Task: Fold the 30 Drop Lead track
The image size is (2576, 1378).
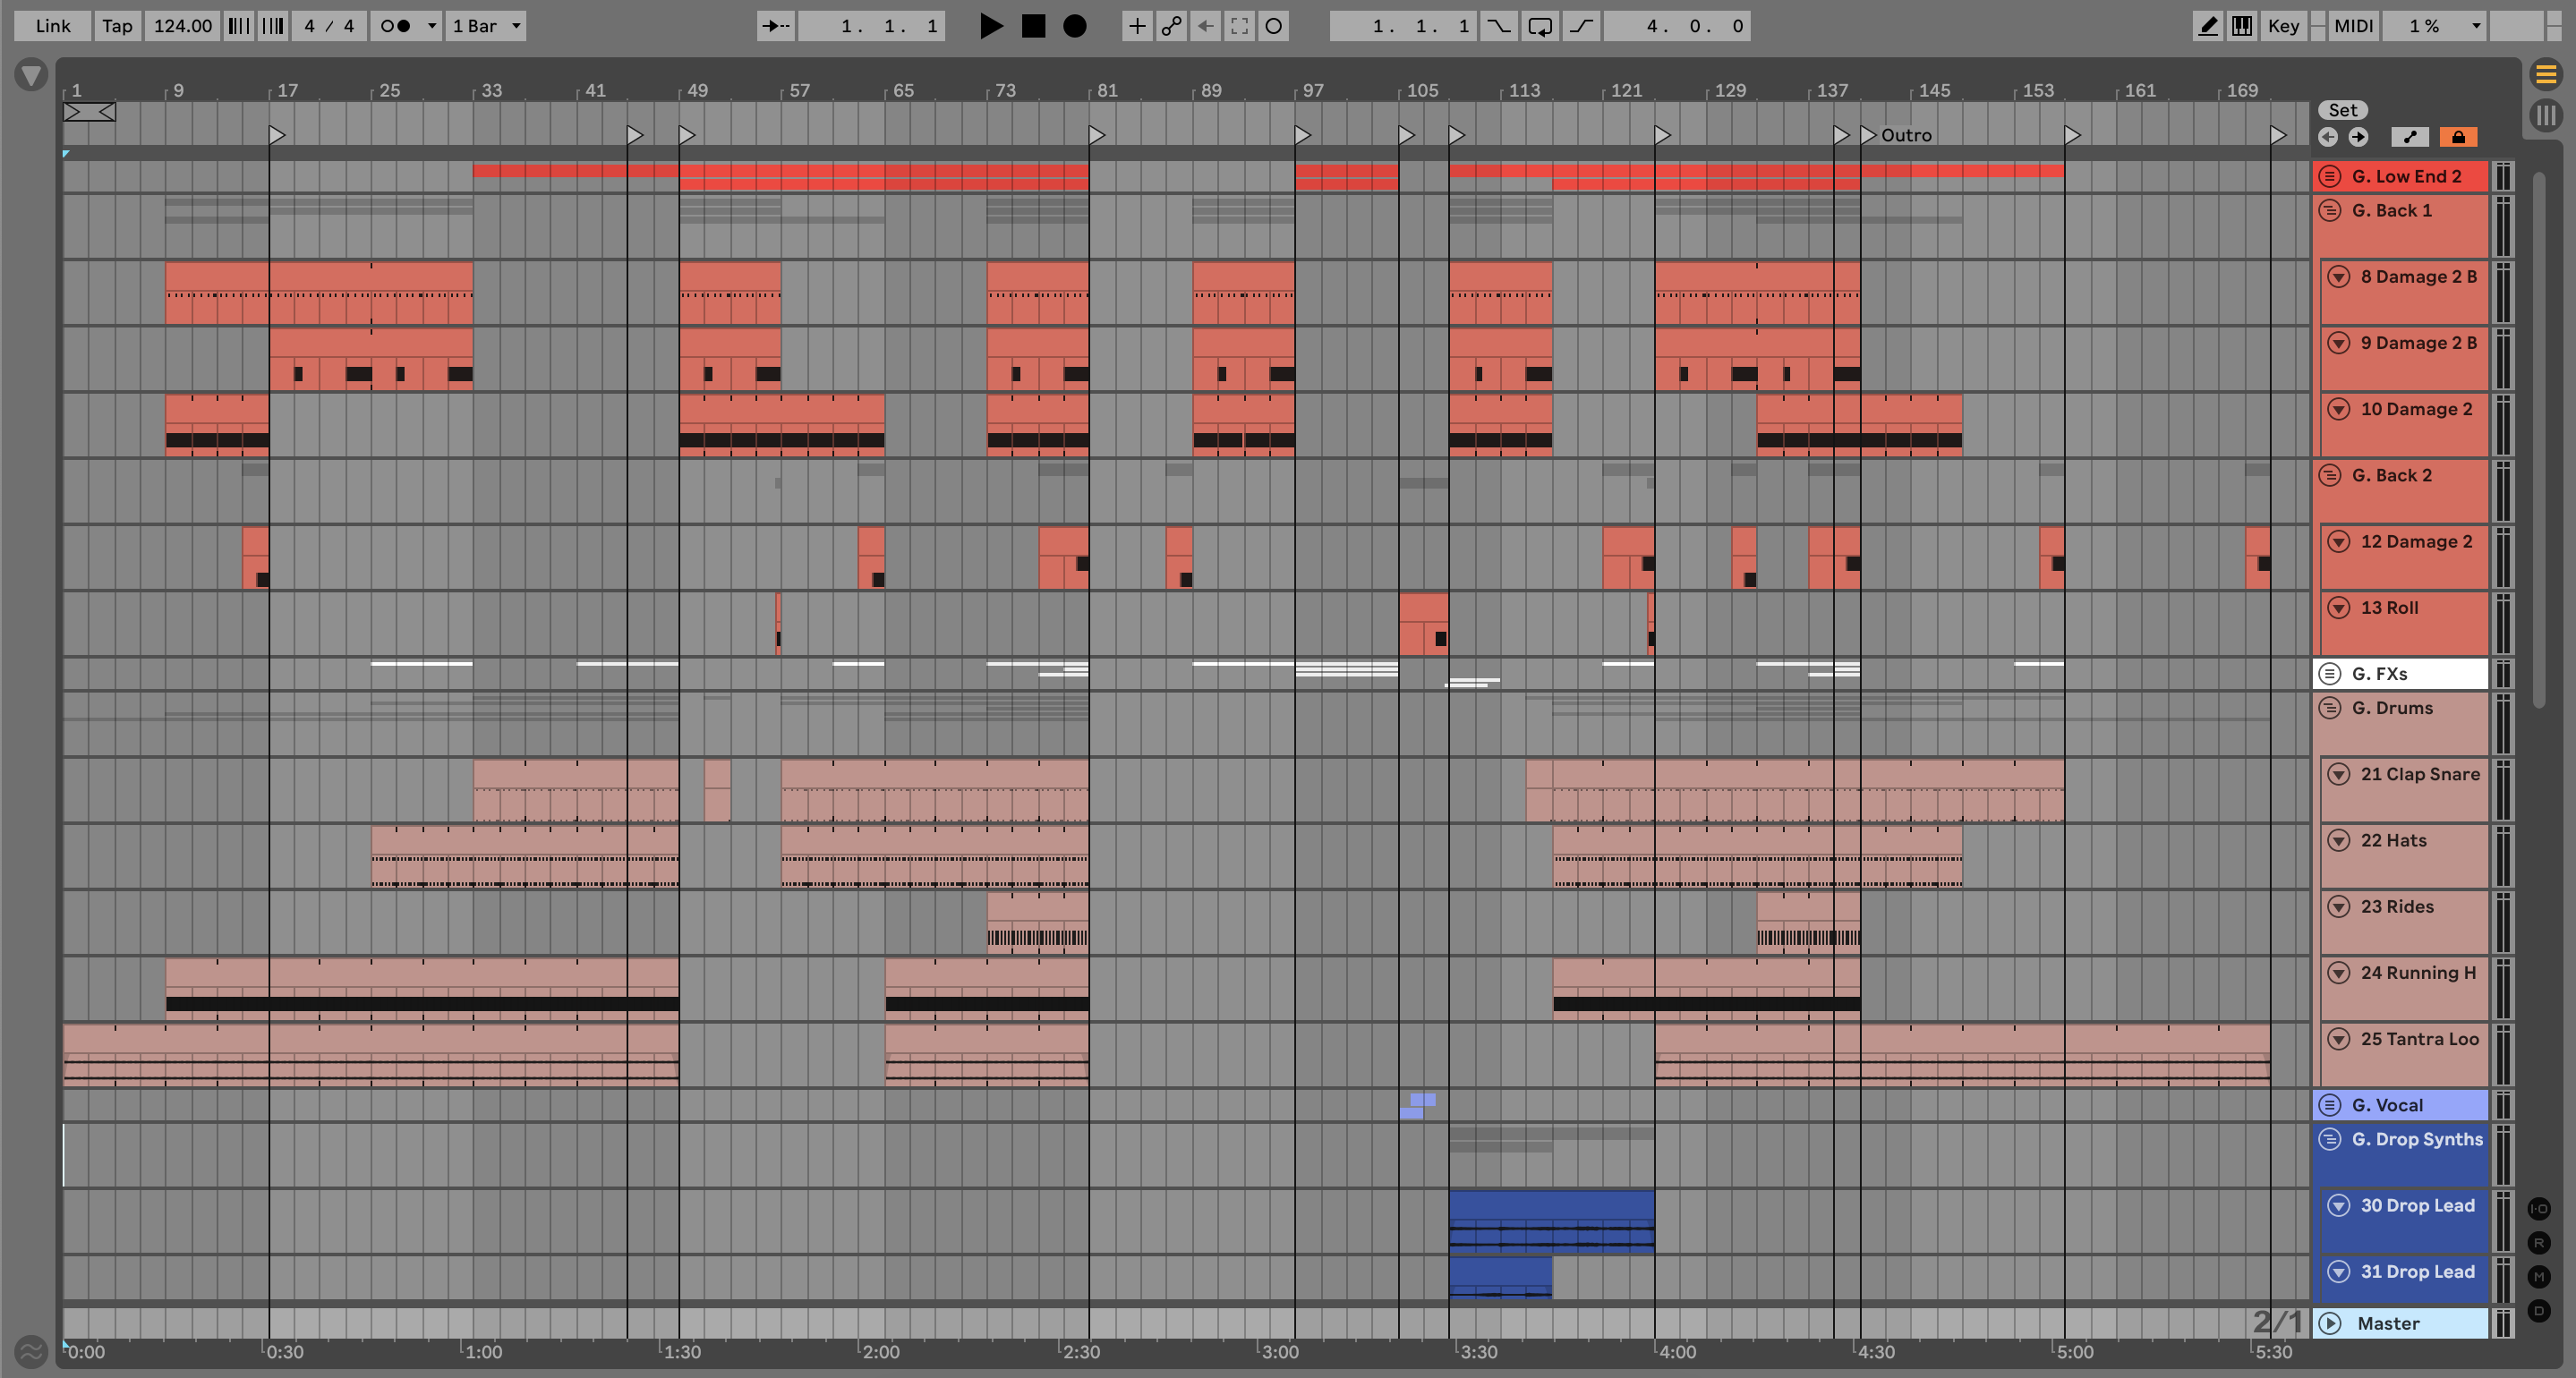Action: [x=2338, y=1205]
